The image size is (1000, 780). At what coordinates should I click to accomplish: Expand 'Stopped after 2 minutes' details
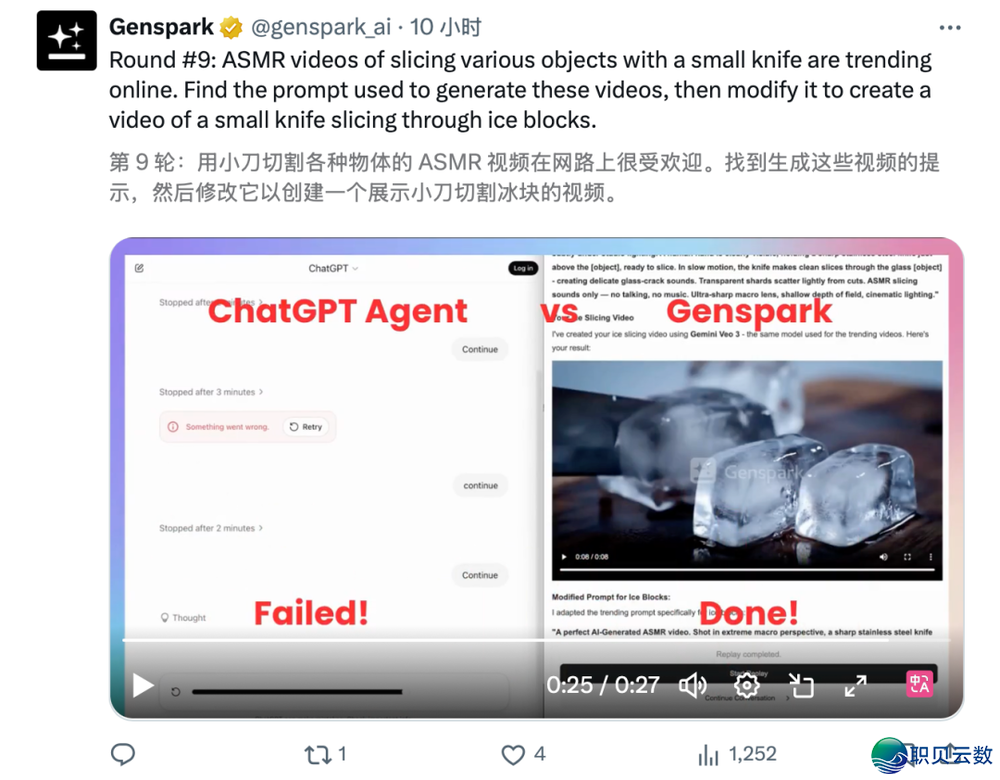pos(211,528)
